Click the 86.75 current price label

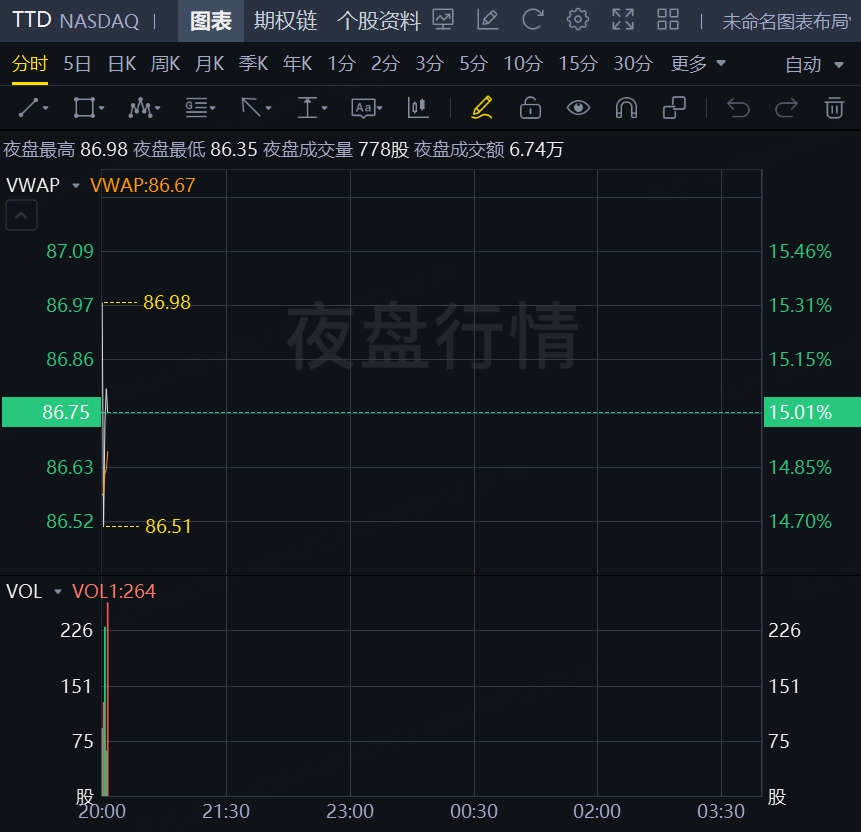coord(48,412)
